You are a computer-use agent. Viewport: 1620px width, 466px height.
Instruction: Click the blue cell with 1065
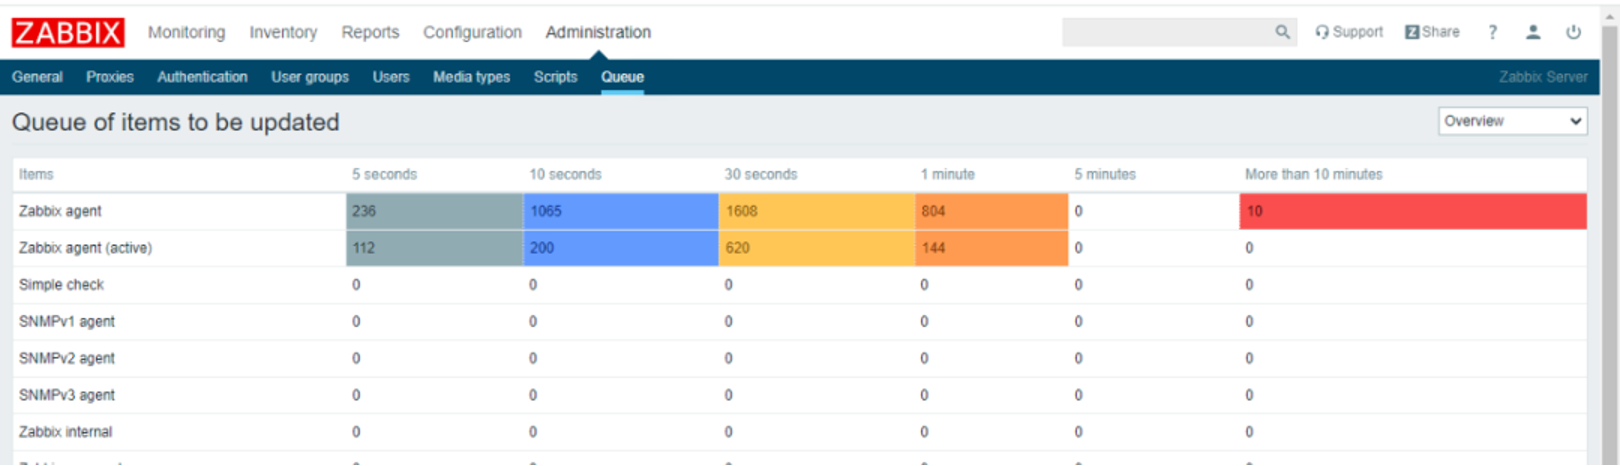pyautogui.click(x=621, y=211)
